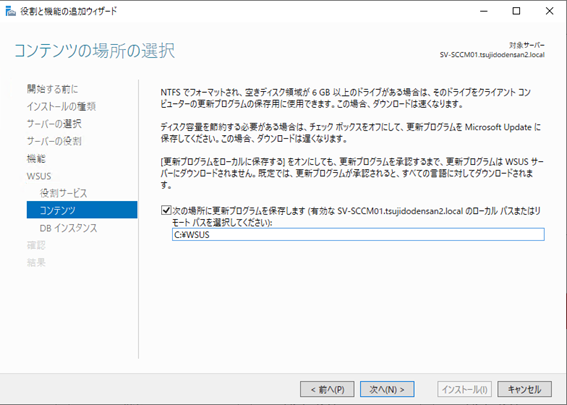This screenshot has height=405, width=567.
Task: Open the サーバーの選択 step
Action: coord(54,124)
